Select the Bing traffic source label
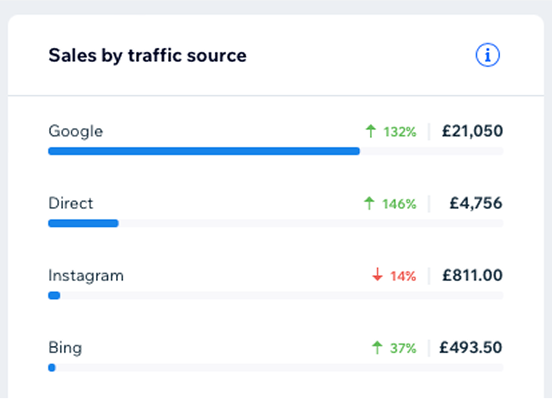552x399 pixels. (65, 348)
